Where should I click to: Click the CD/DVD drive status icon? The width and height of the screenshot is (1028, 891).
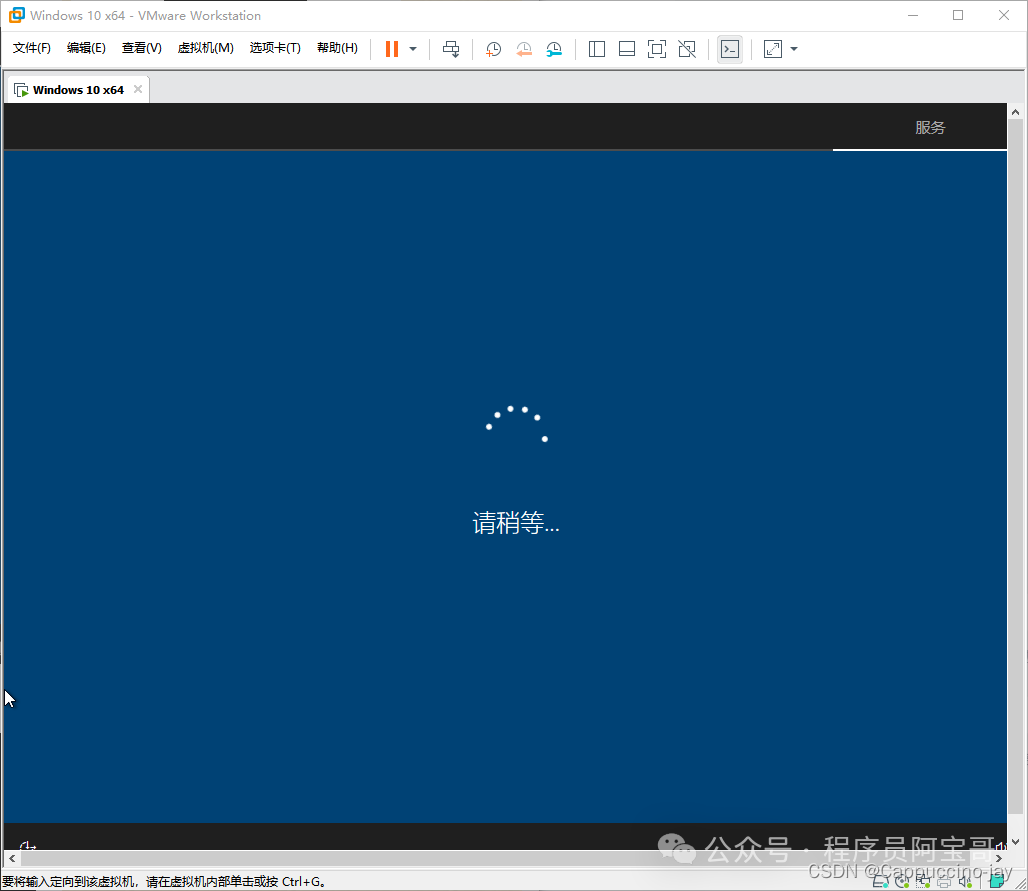(x=902, y=882)
